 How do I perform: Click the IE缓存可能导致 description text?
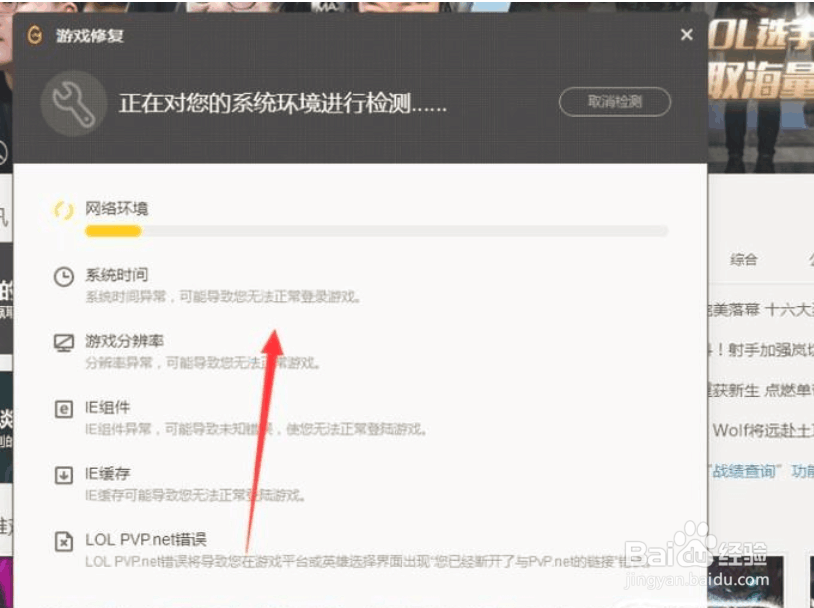click(x=195, y=495)
